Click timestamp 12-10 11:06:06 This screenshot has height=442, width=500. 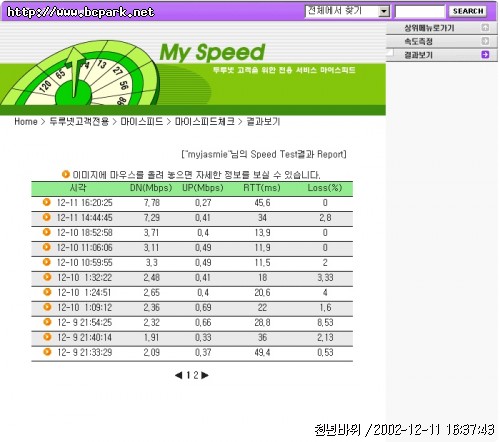[x=85, y=248]
